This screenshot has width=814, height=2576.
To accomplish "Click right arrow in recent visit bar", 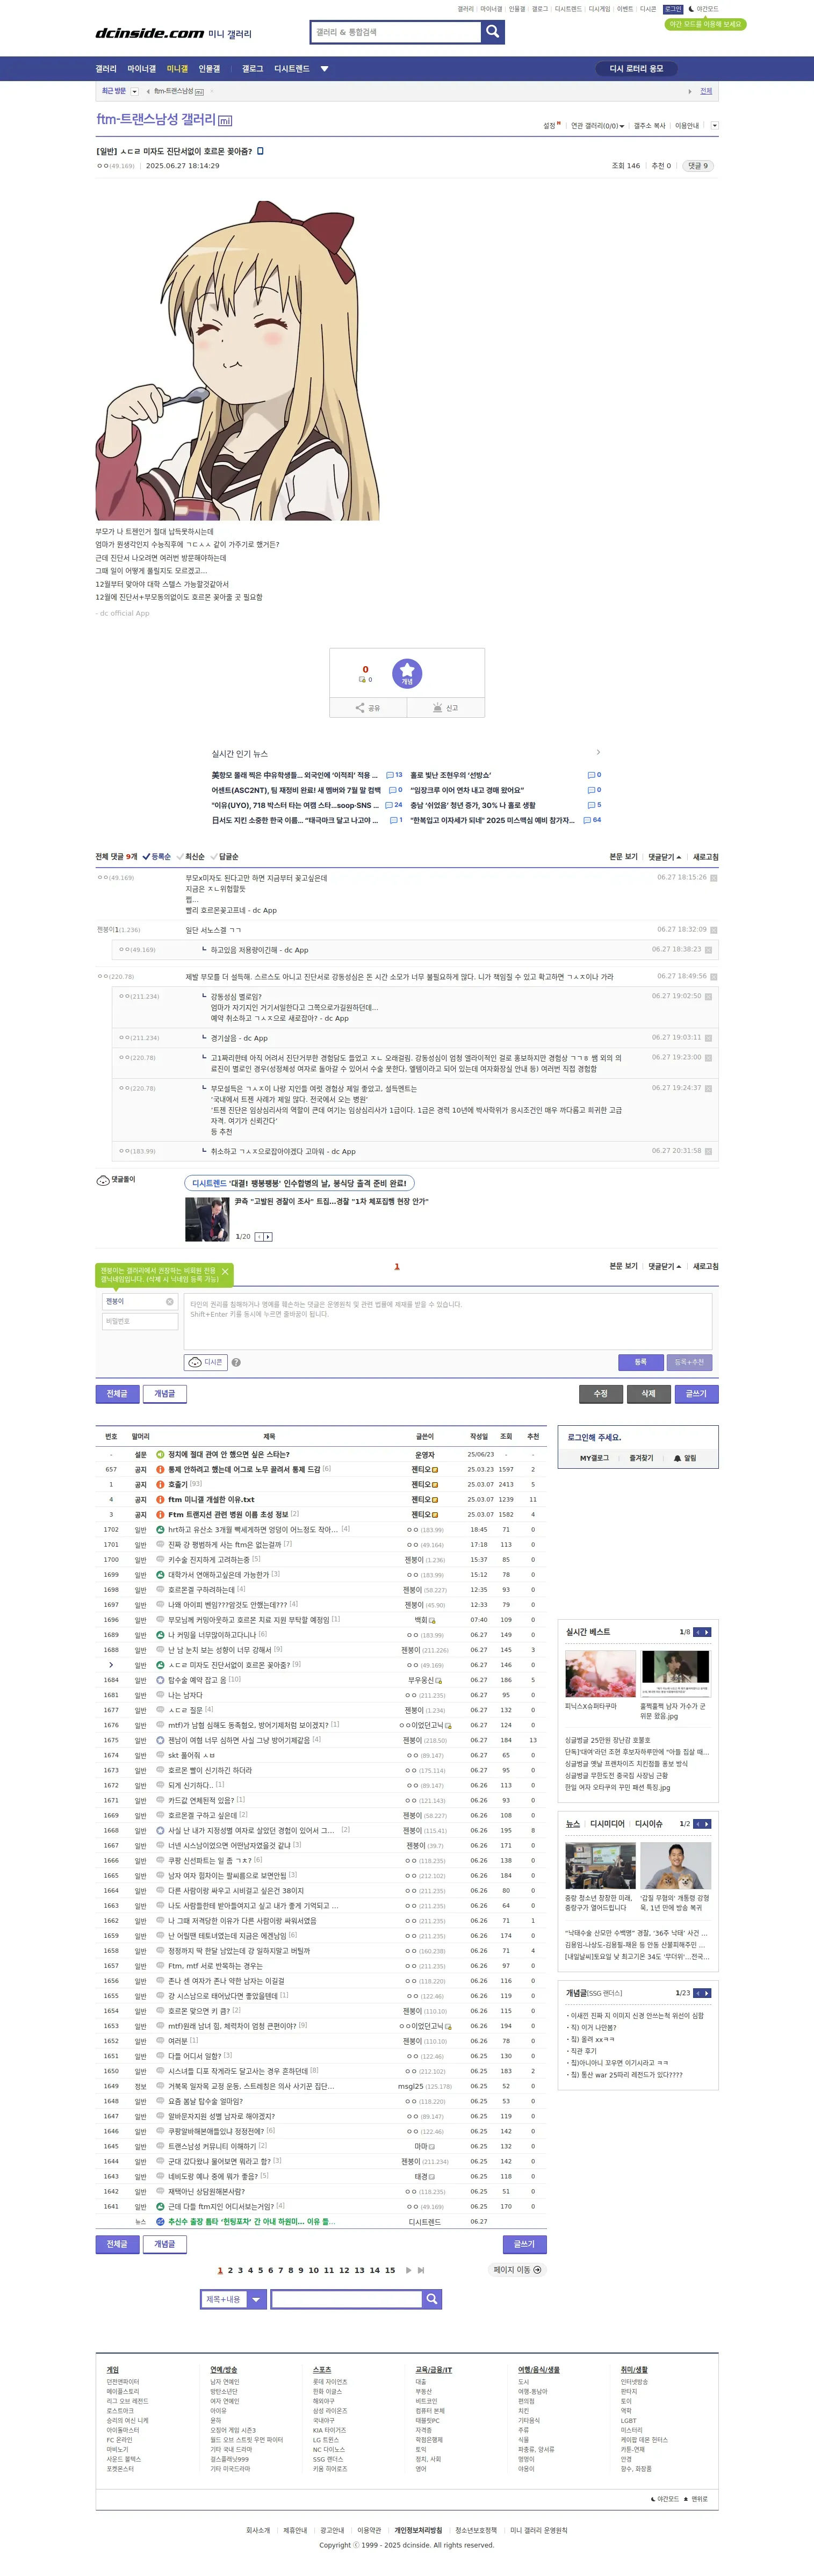I will point(689,91).
